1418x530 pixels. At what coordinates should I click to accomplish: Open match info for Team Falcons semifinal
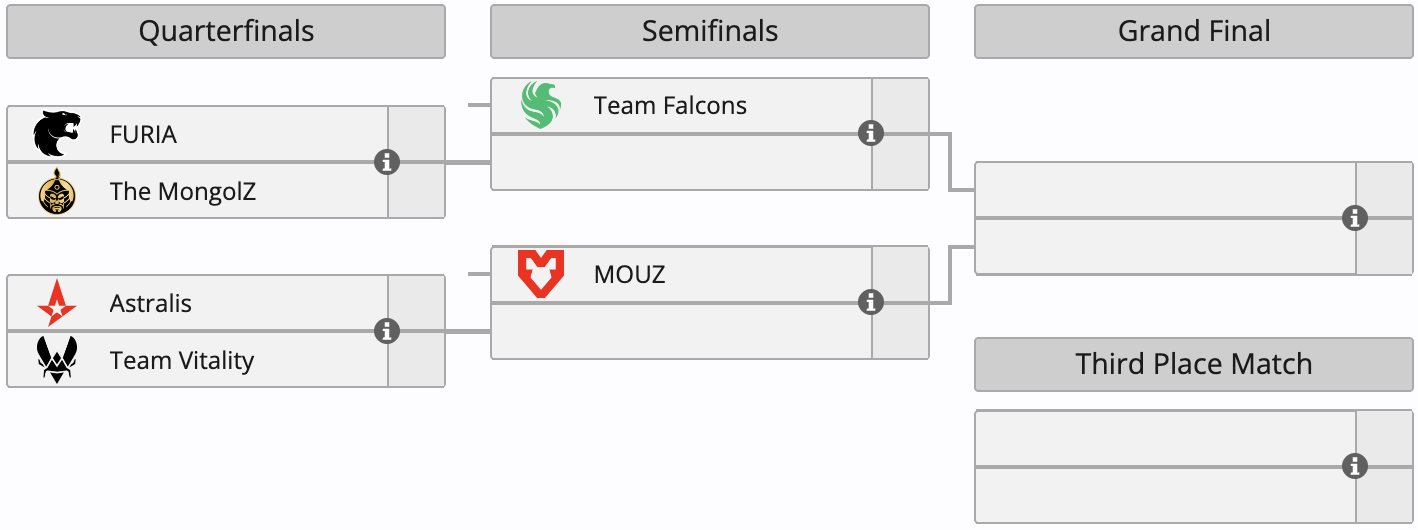tap(871, 133)
